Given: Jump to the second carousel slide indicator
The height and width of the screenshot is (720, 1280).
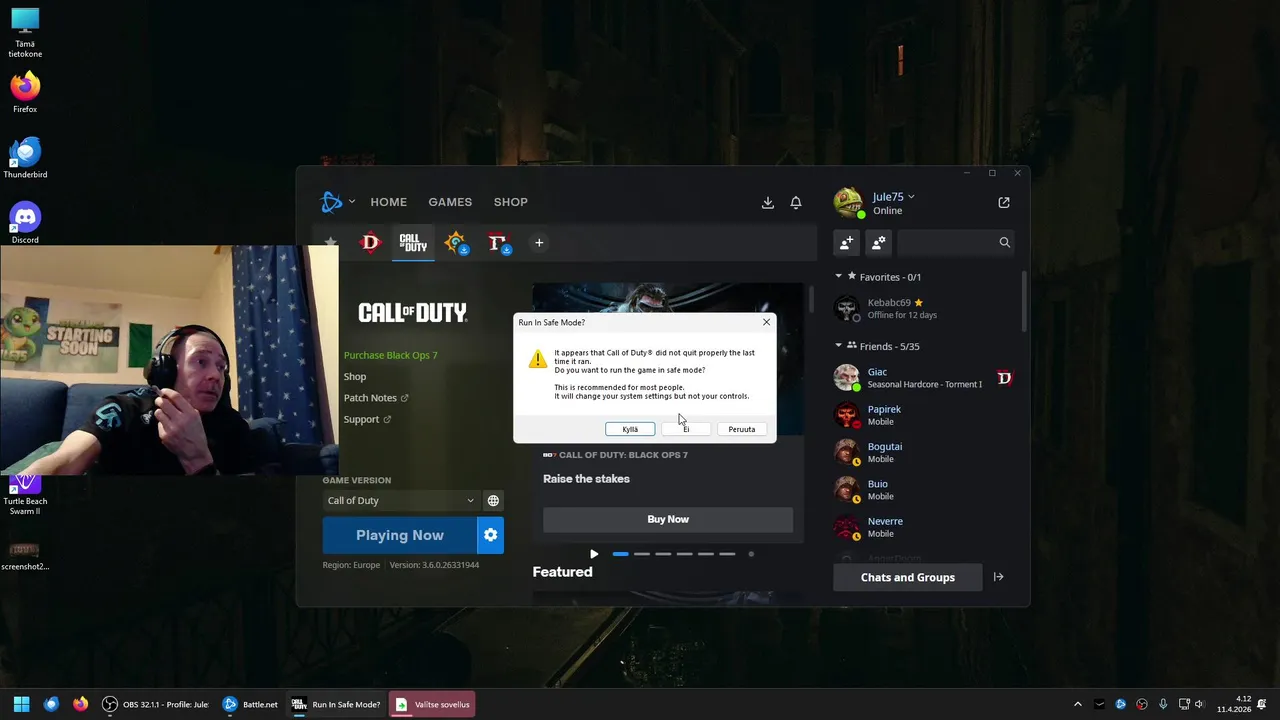Looking at the screenshot, I should point(642,554).
